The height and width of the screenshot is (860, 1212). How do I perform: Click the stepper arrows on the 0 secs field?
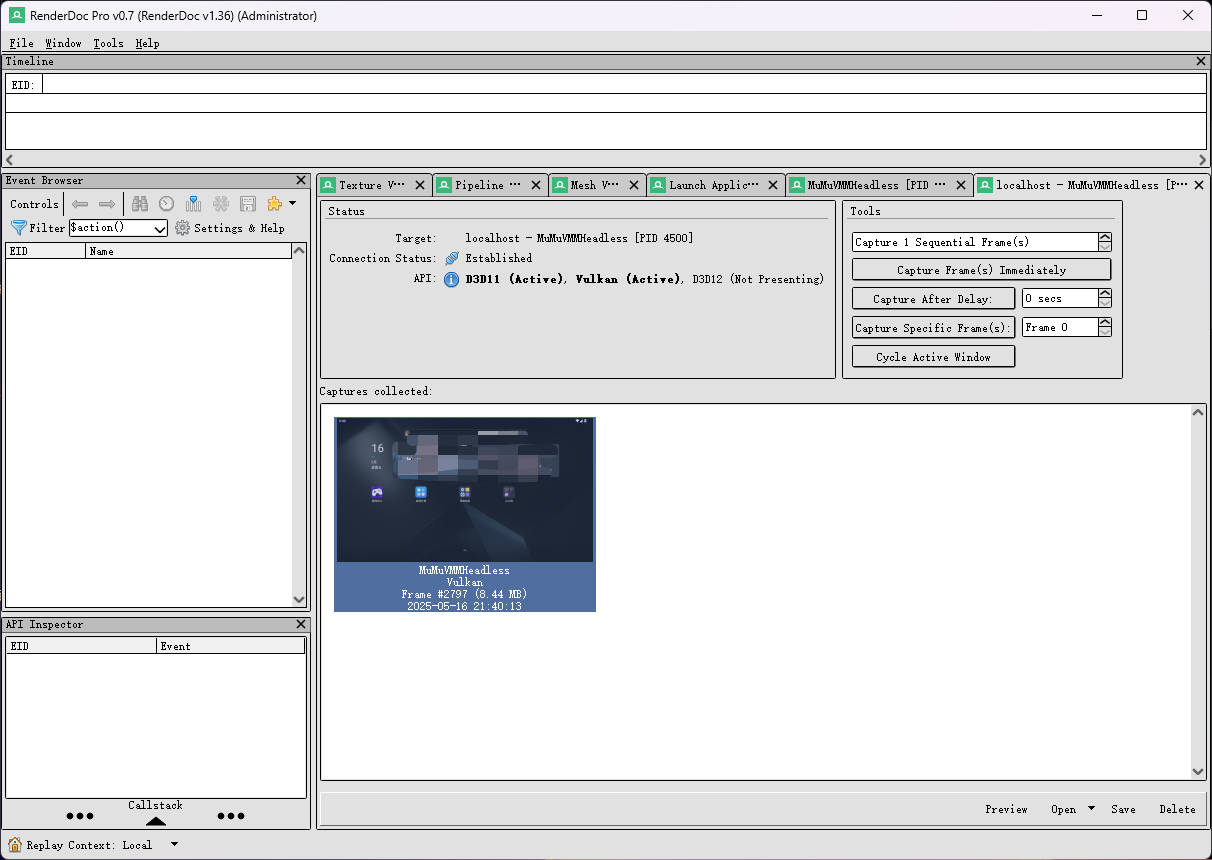click(1104, 299)
